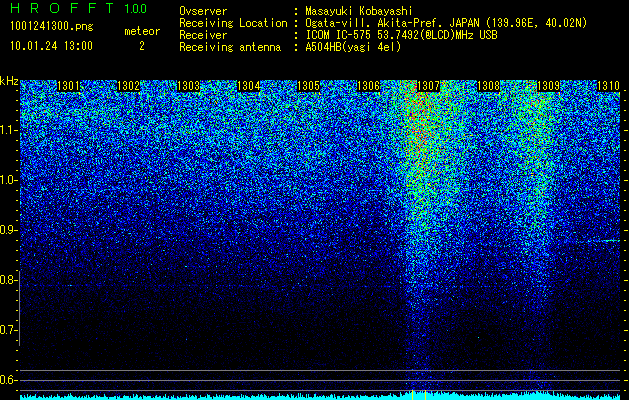Screen dimensions: 629x400
Task: Click the ICOM IC-575 receiver text
Action: (401, 35)
